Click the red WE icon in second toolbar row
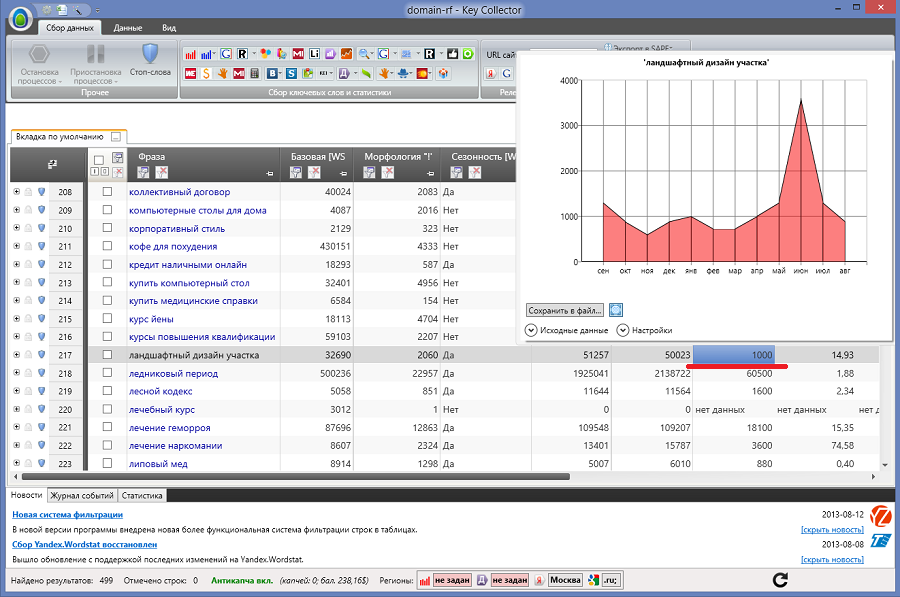The width and height of the screenshot is (900, 597). click(190, 73)
